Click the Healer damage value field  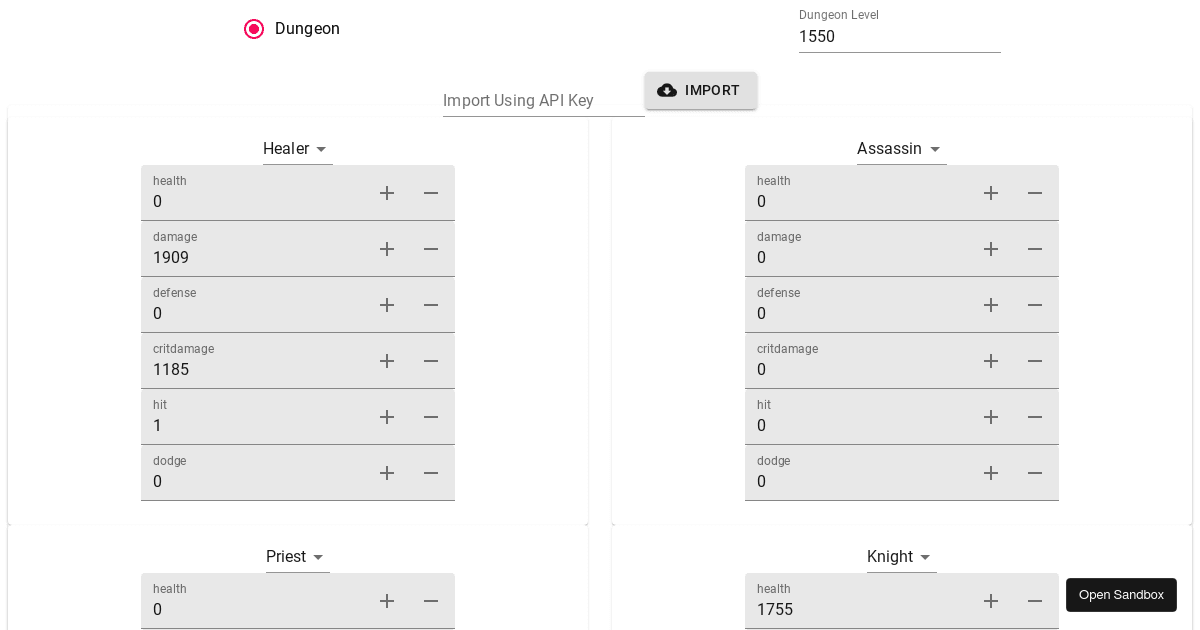(255, 258)
